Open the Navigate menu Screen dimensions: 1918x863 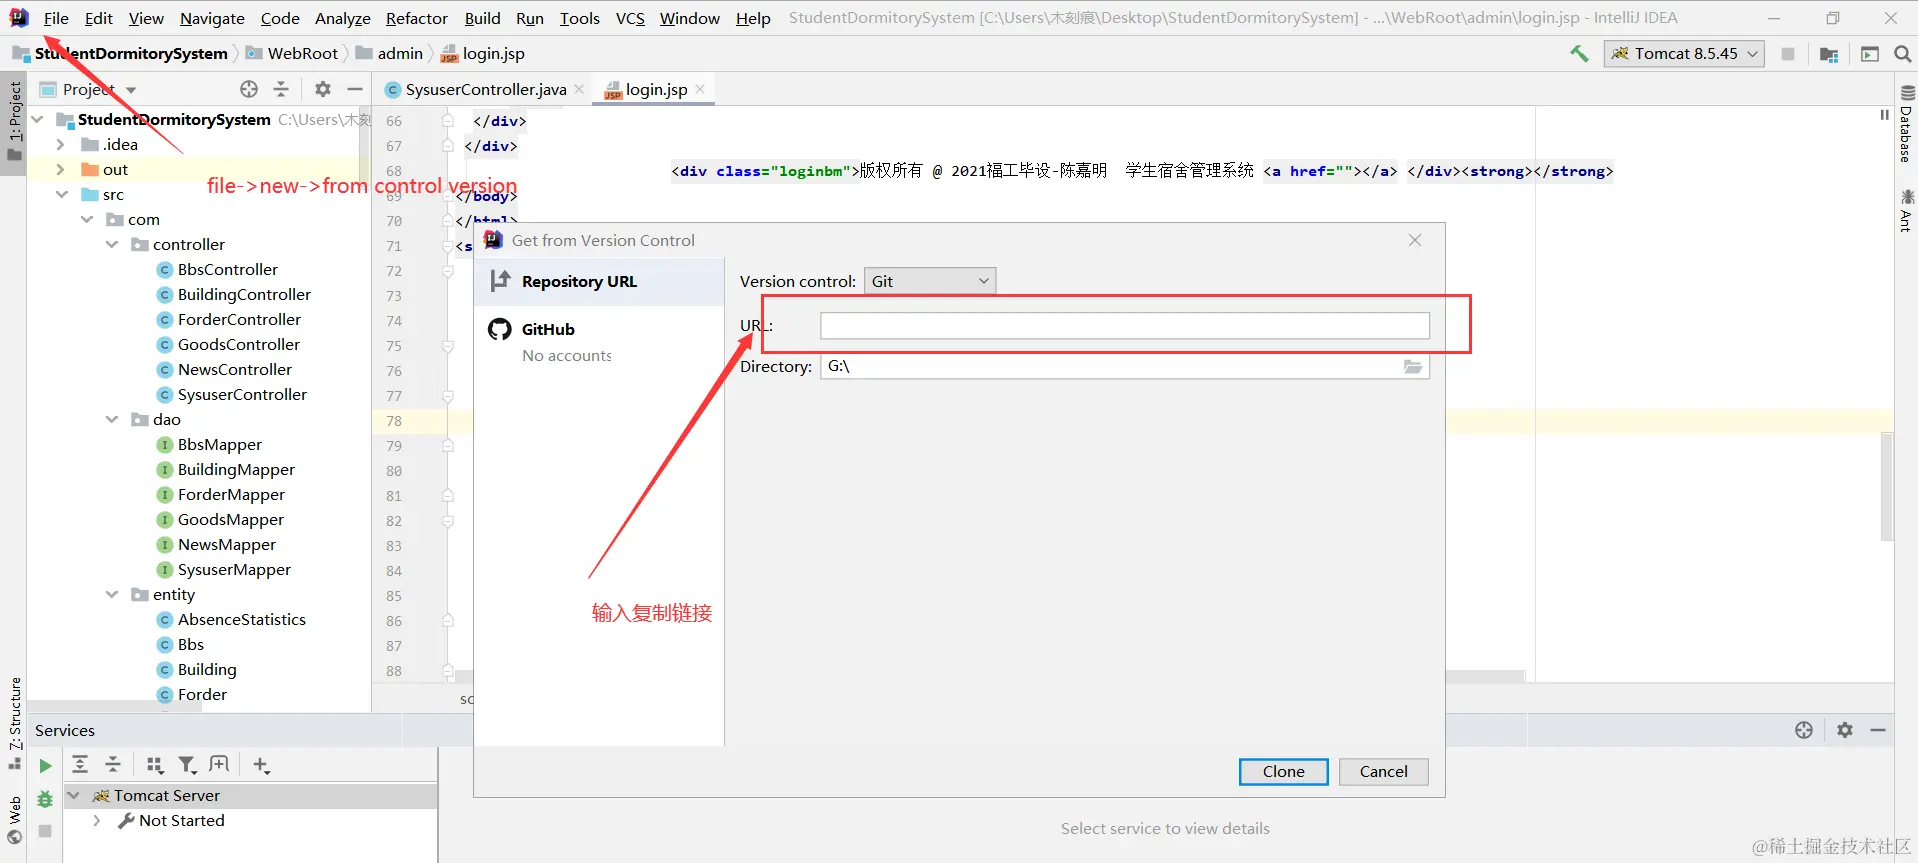tap(212, 18)
